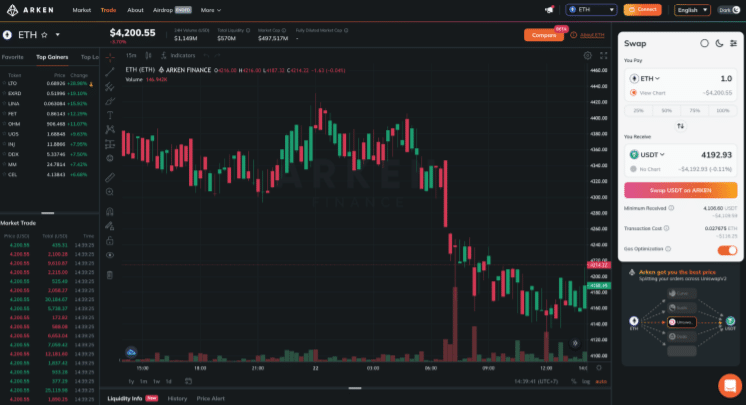Screen dimensions: 746x405
Task: Open swap settings sliders icon
Action: point(734,43)
